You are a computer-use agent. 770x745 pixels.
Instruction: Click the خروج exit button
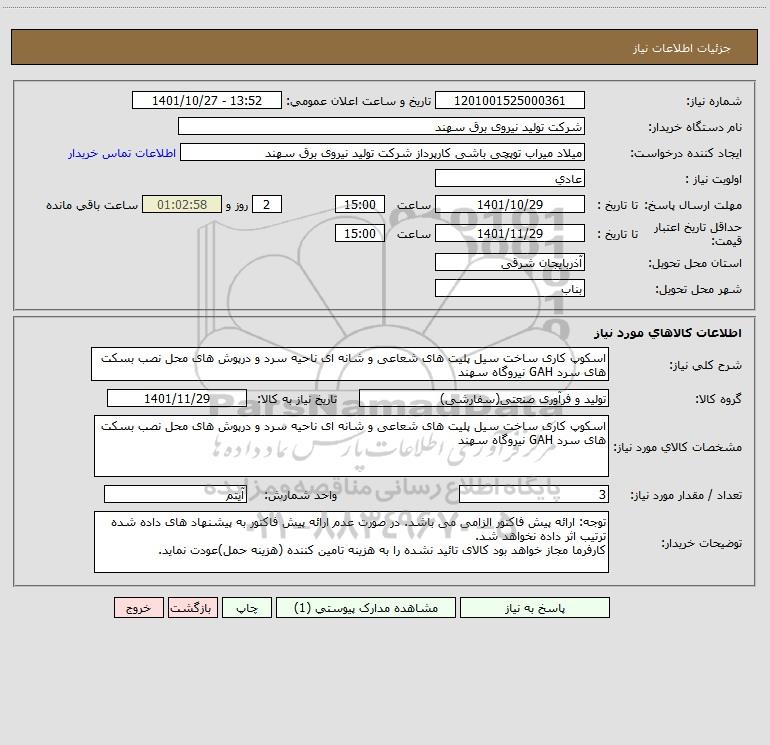138,607
